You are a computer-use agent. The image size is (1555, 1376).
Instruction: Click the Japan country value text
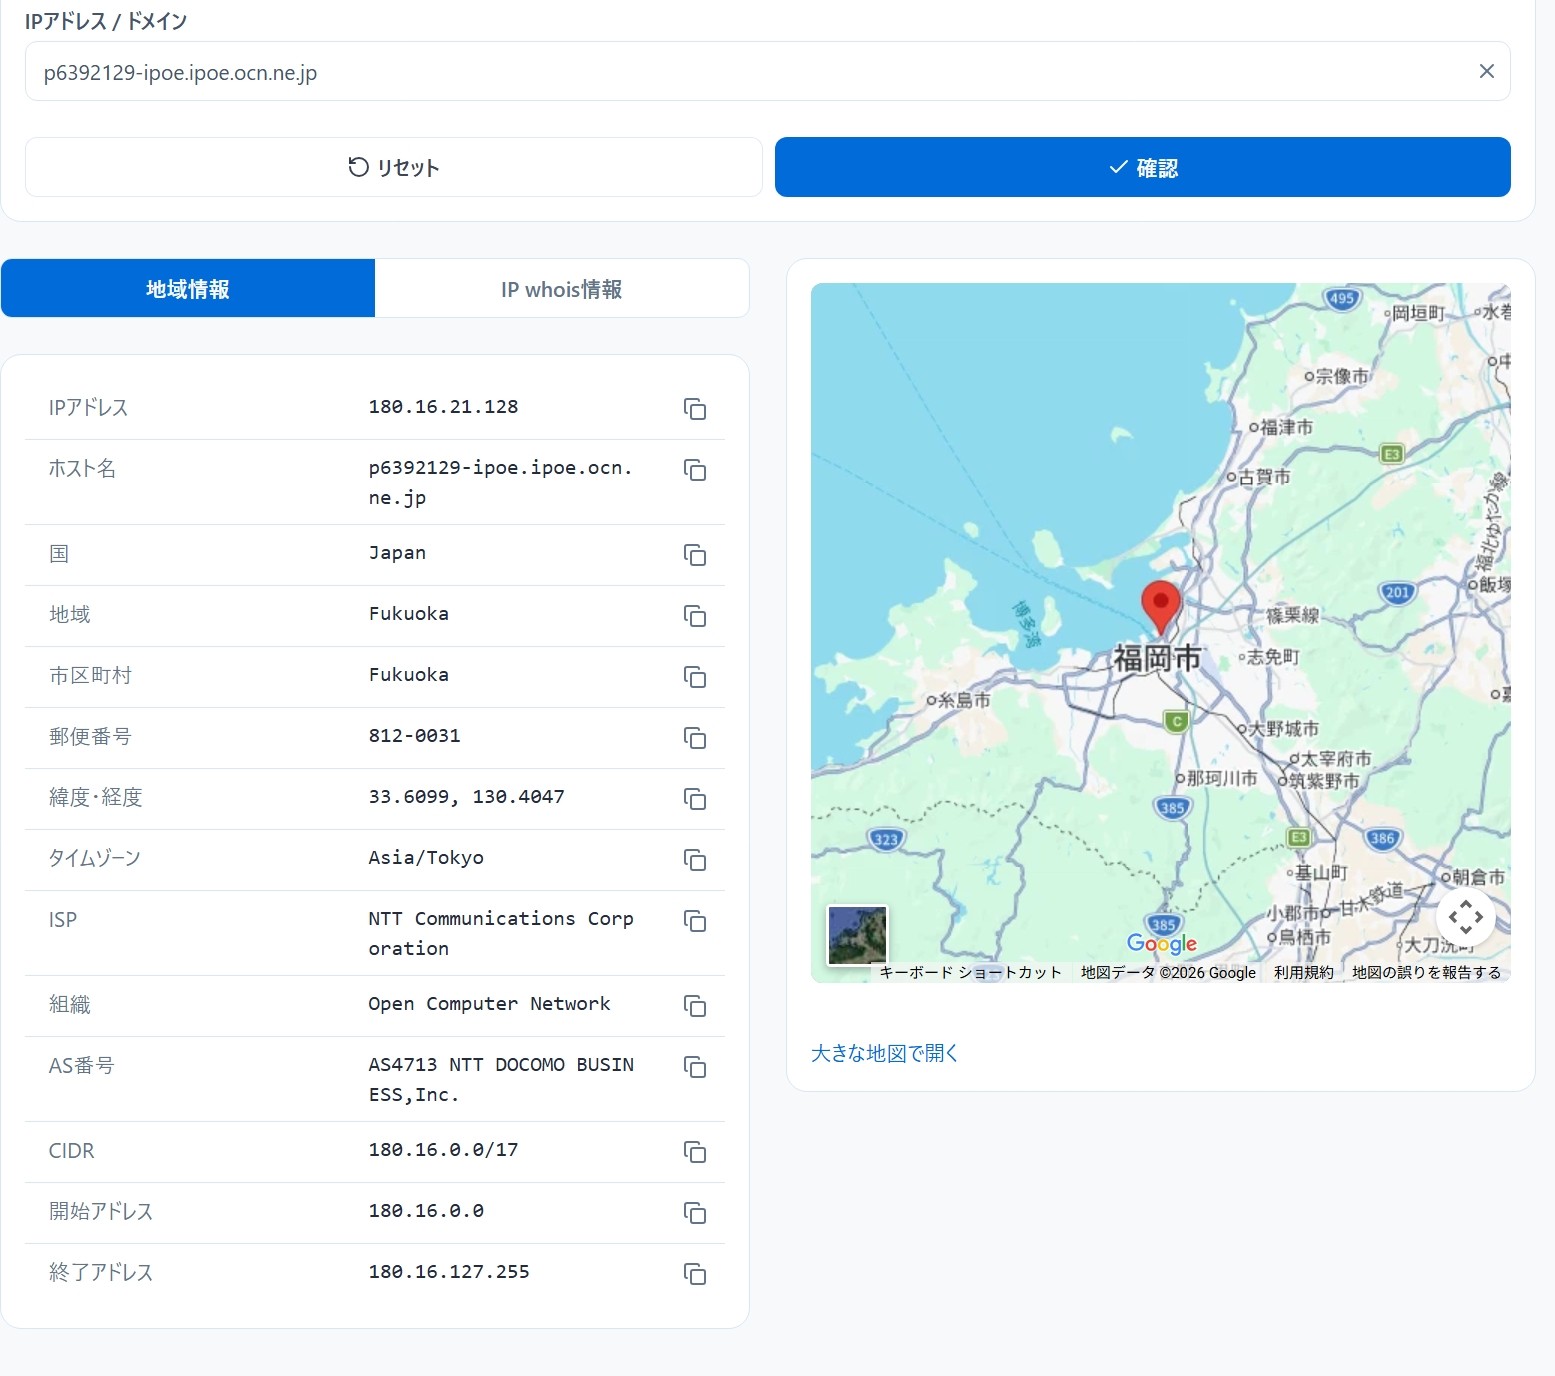[397, 553]
